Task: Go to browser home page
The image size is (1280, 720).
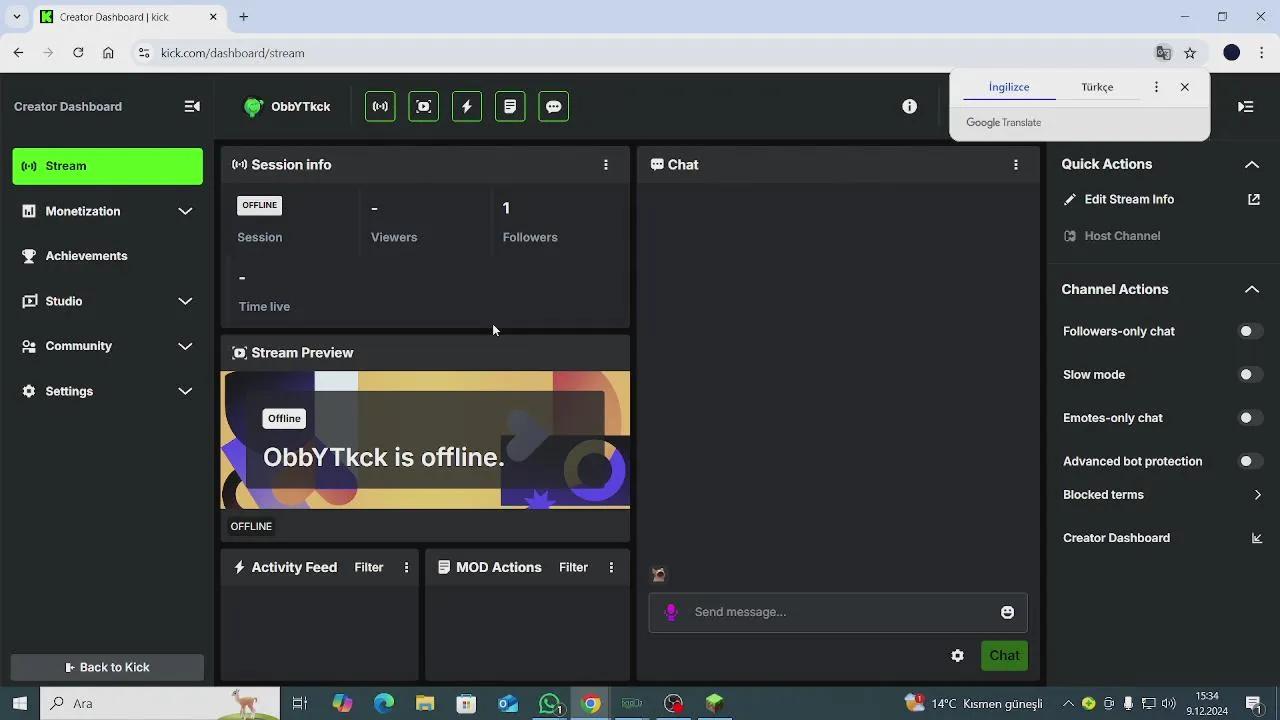Action: pyautogui.click(x=108, y=53)
